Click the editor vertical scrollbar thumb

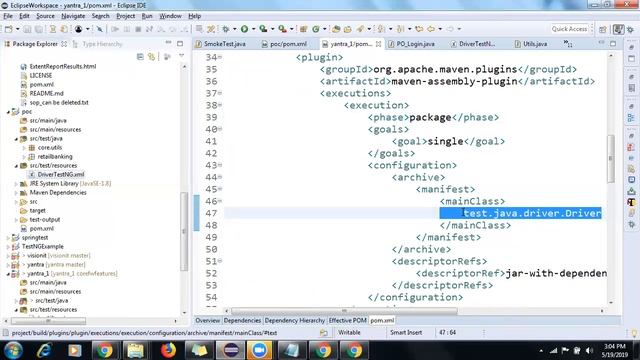point(611,158)
